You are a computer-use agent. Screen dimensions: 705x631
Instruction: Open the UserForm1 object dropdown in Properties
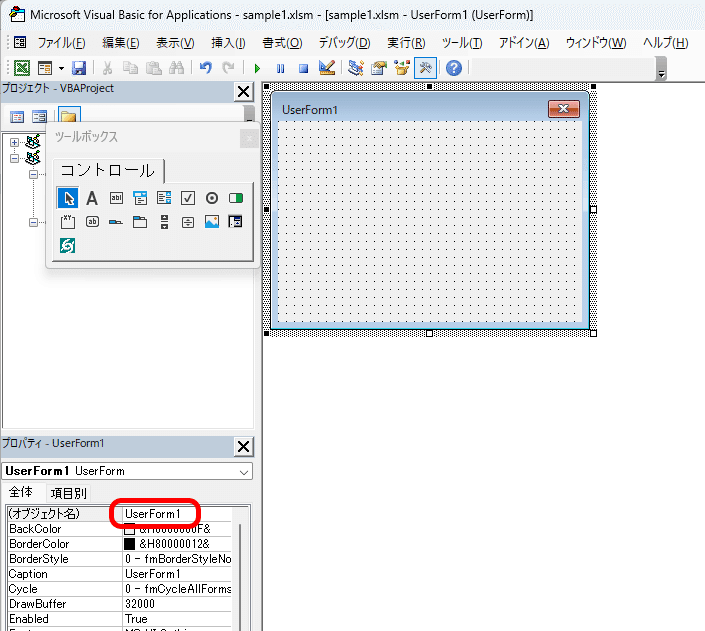coord(244,472)
